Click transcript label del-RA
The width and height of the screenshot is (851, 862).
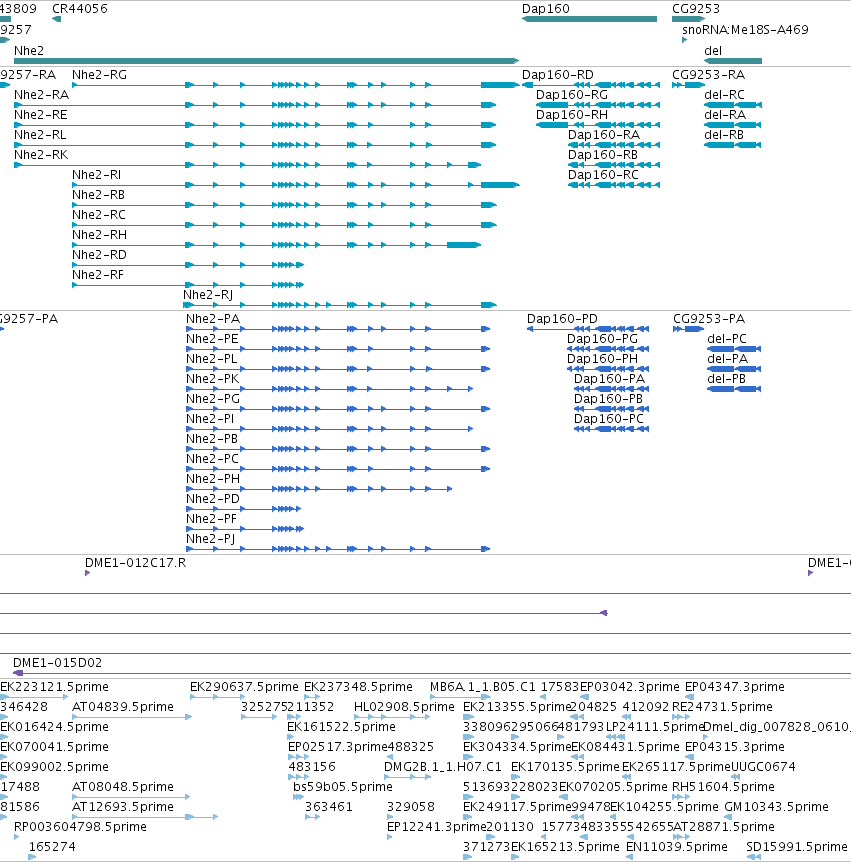pyautogui.click(x=725, y=115)
